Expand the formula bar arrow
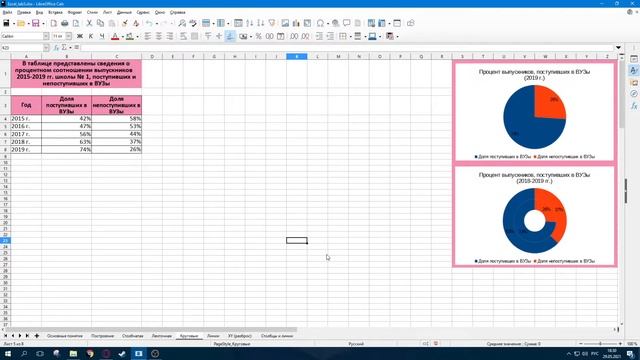This screenshot has width=640, height=360. (618, 48)
